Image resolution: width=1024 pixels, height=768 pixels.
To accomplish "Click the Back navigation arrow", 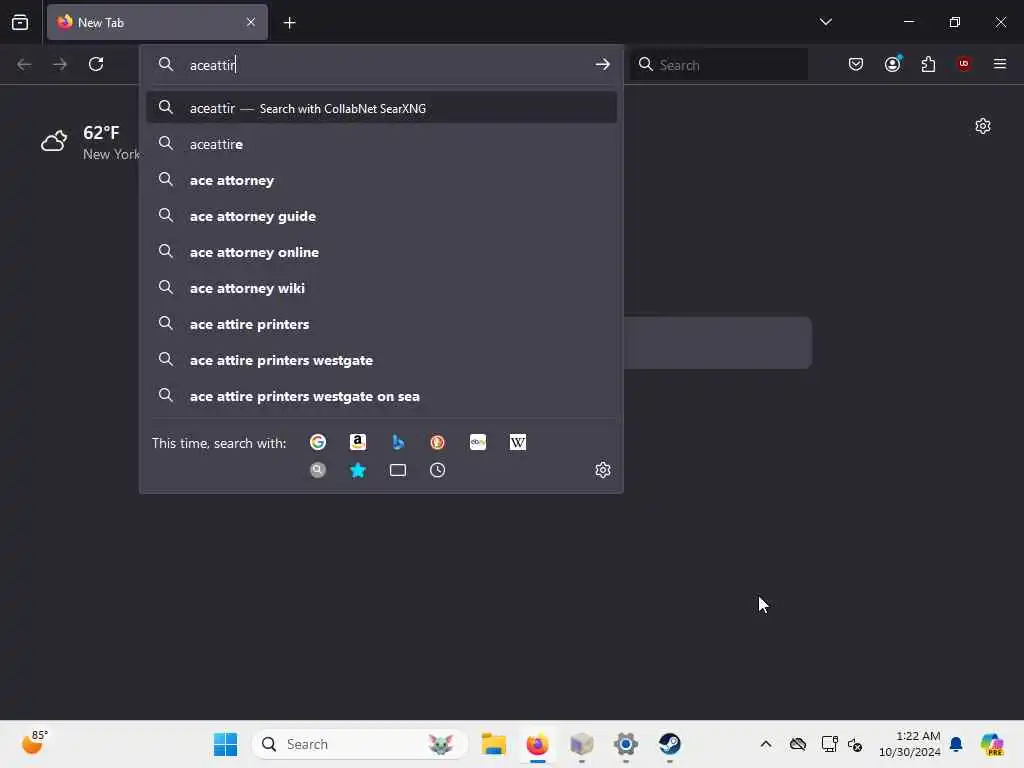I will tap(24, 64).
